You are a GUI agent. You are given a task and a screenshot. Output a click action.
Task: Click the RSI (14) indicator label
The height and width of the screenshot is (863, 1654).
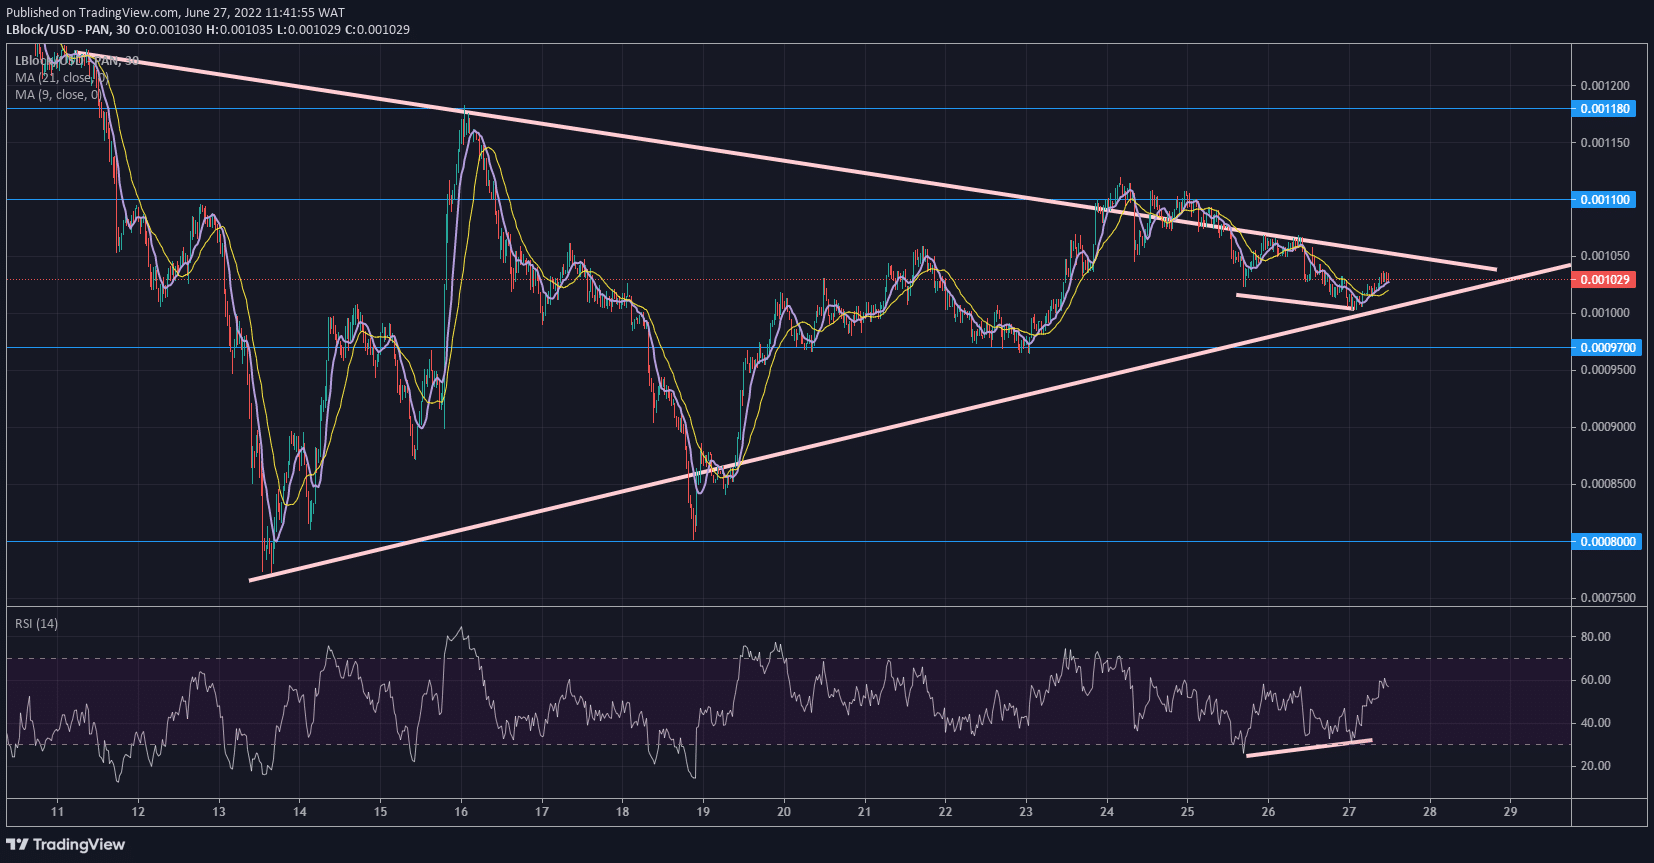[36, 624]
